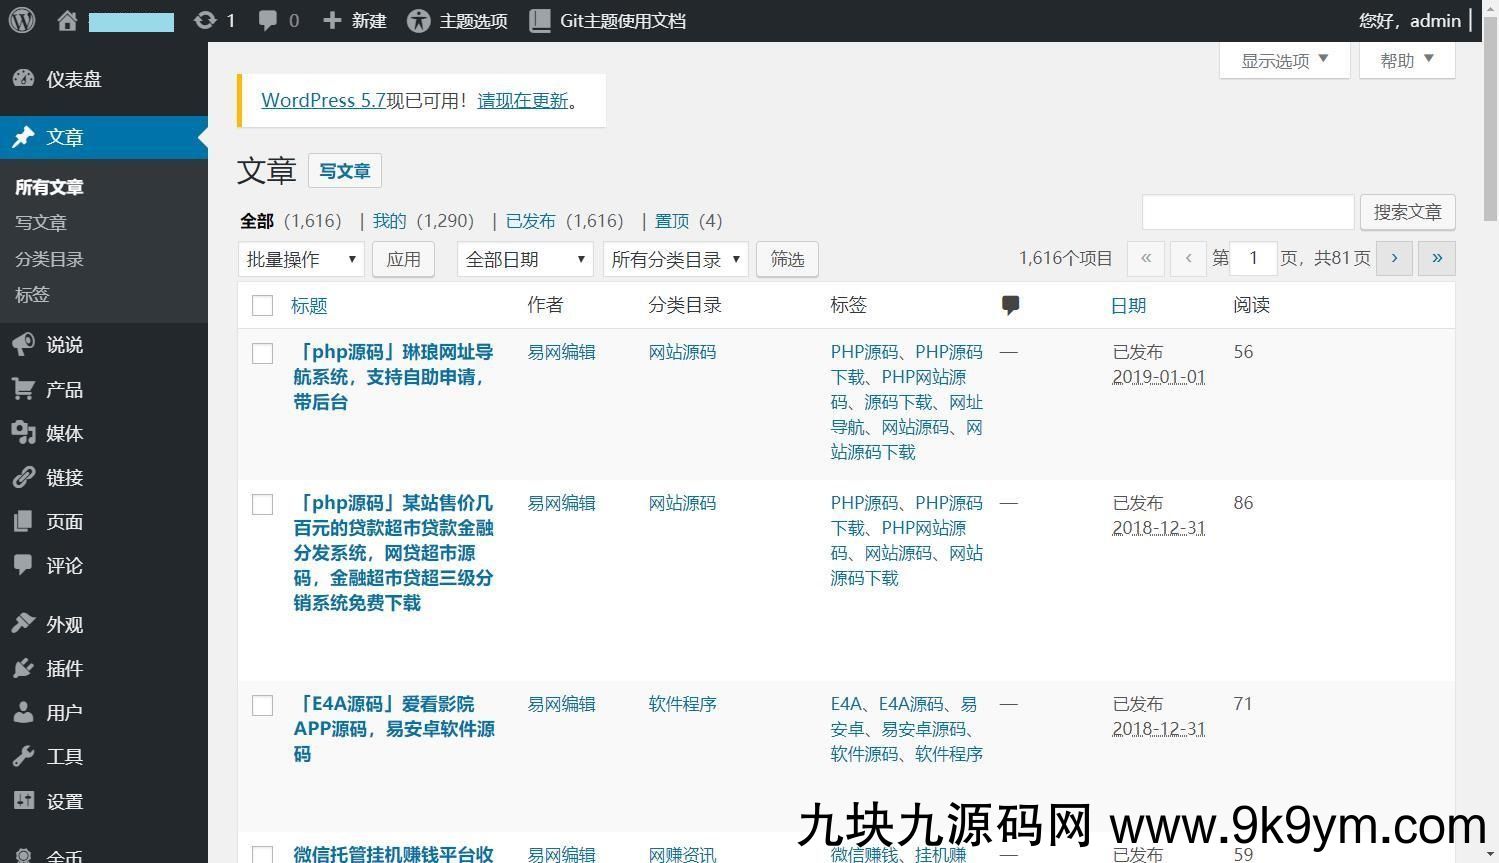Select the checkbox for 爱看影院APP源码 post
Image resolution: width=1499 pixels, height=863 pixels.
click(x=262, y=705)
